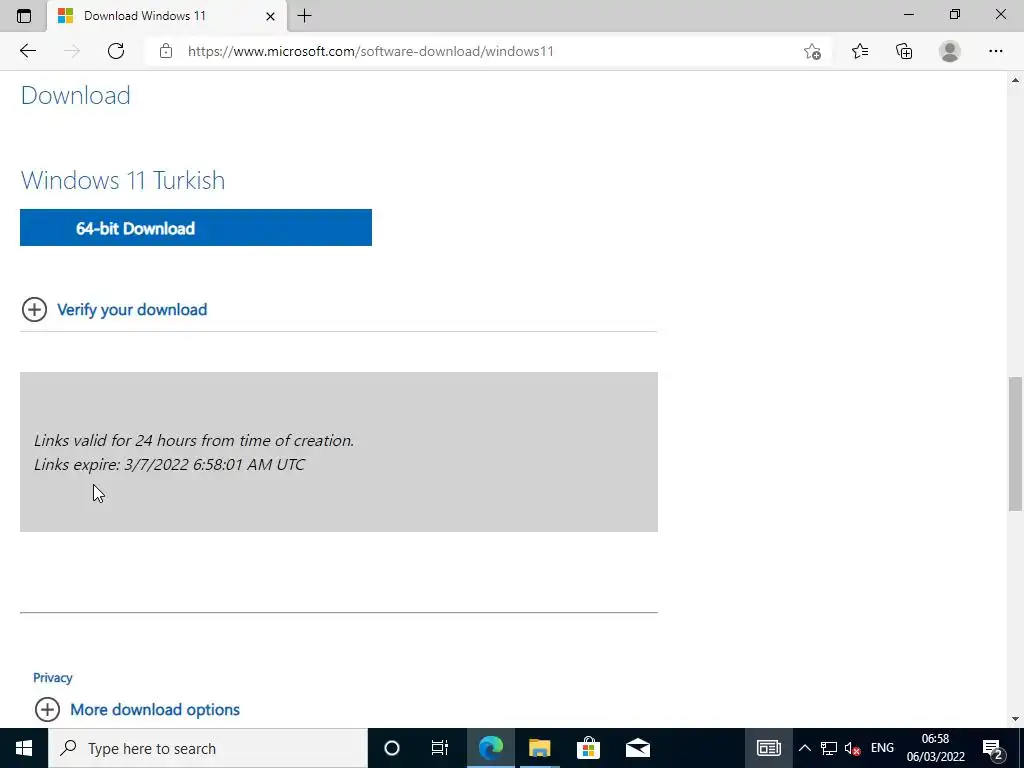
Task: Open the muted volume tray icon
Action: [852, 748]
